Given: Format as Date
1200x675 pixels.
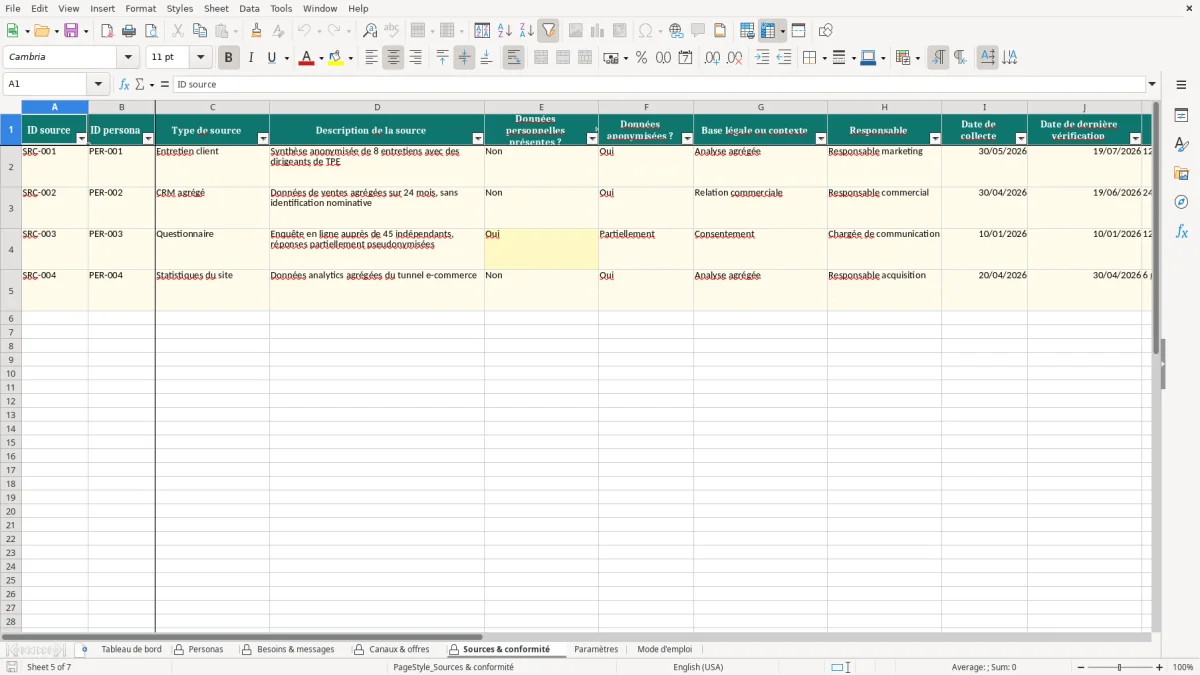Looking at the screenshot, I should pos(685,58).
